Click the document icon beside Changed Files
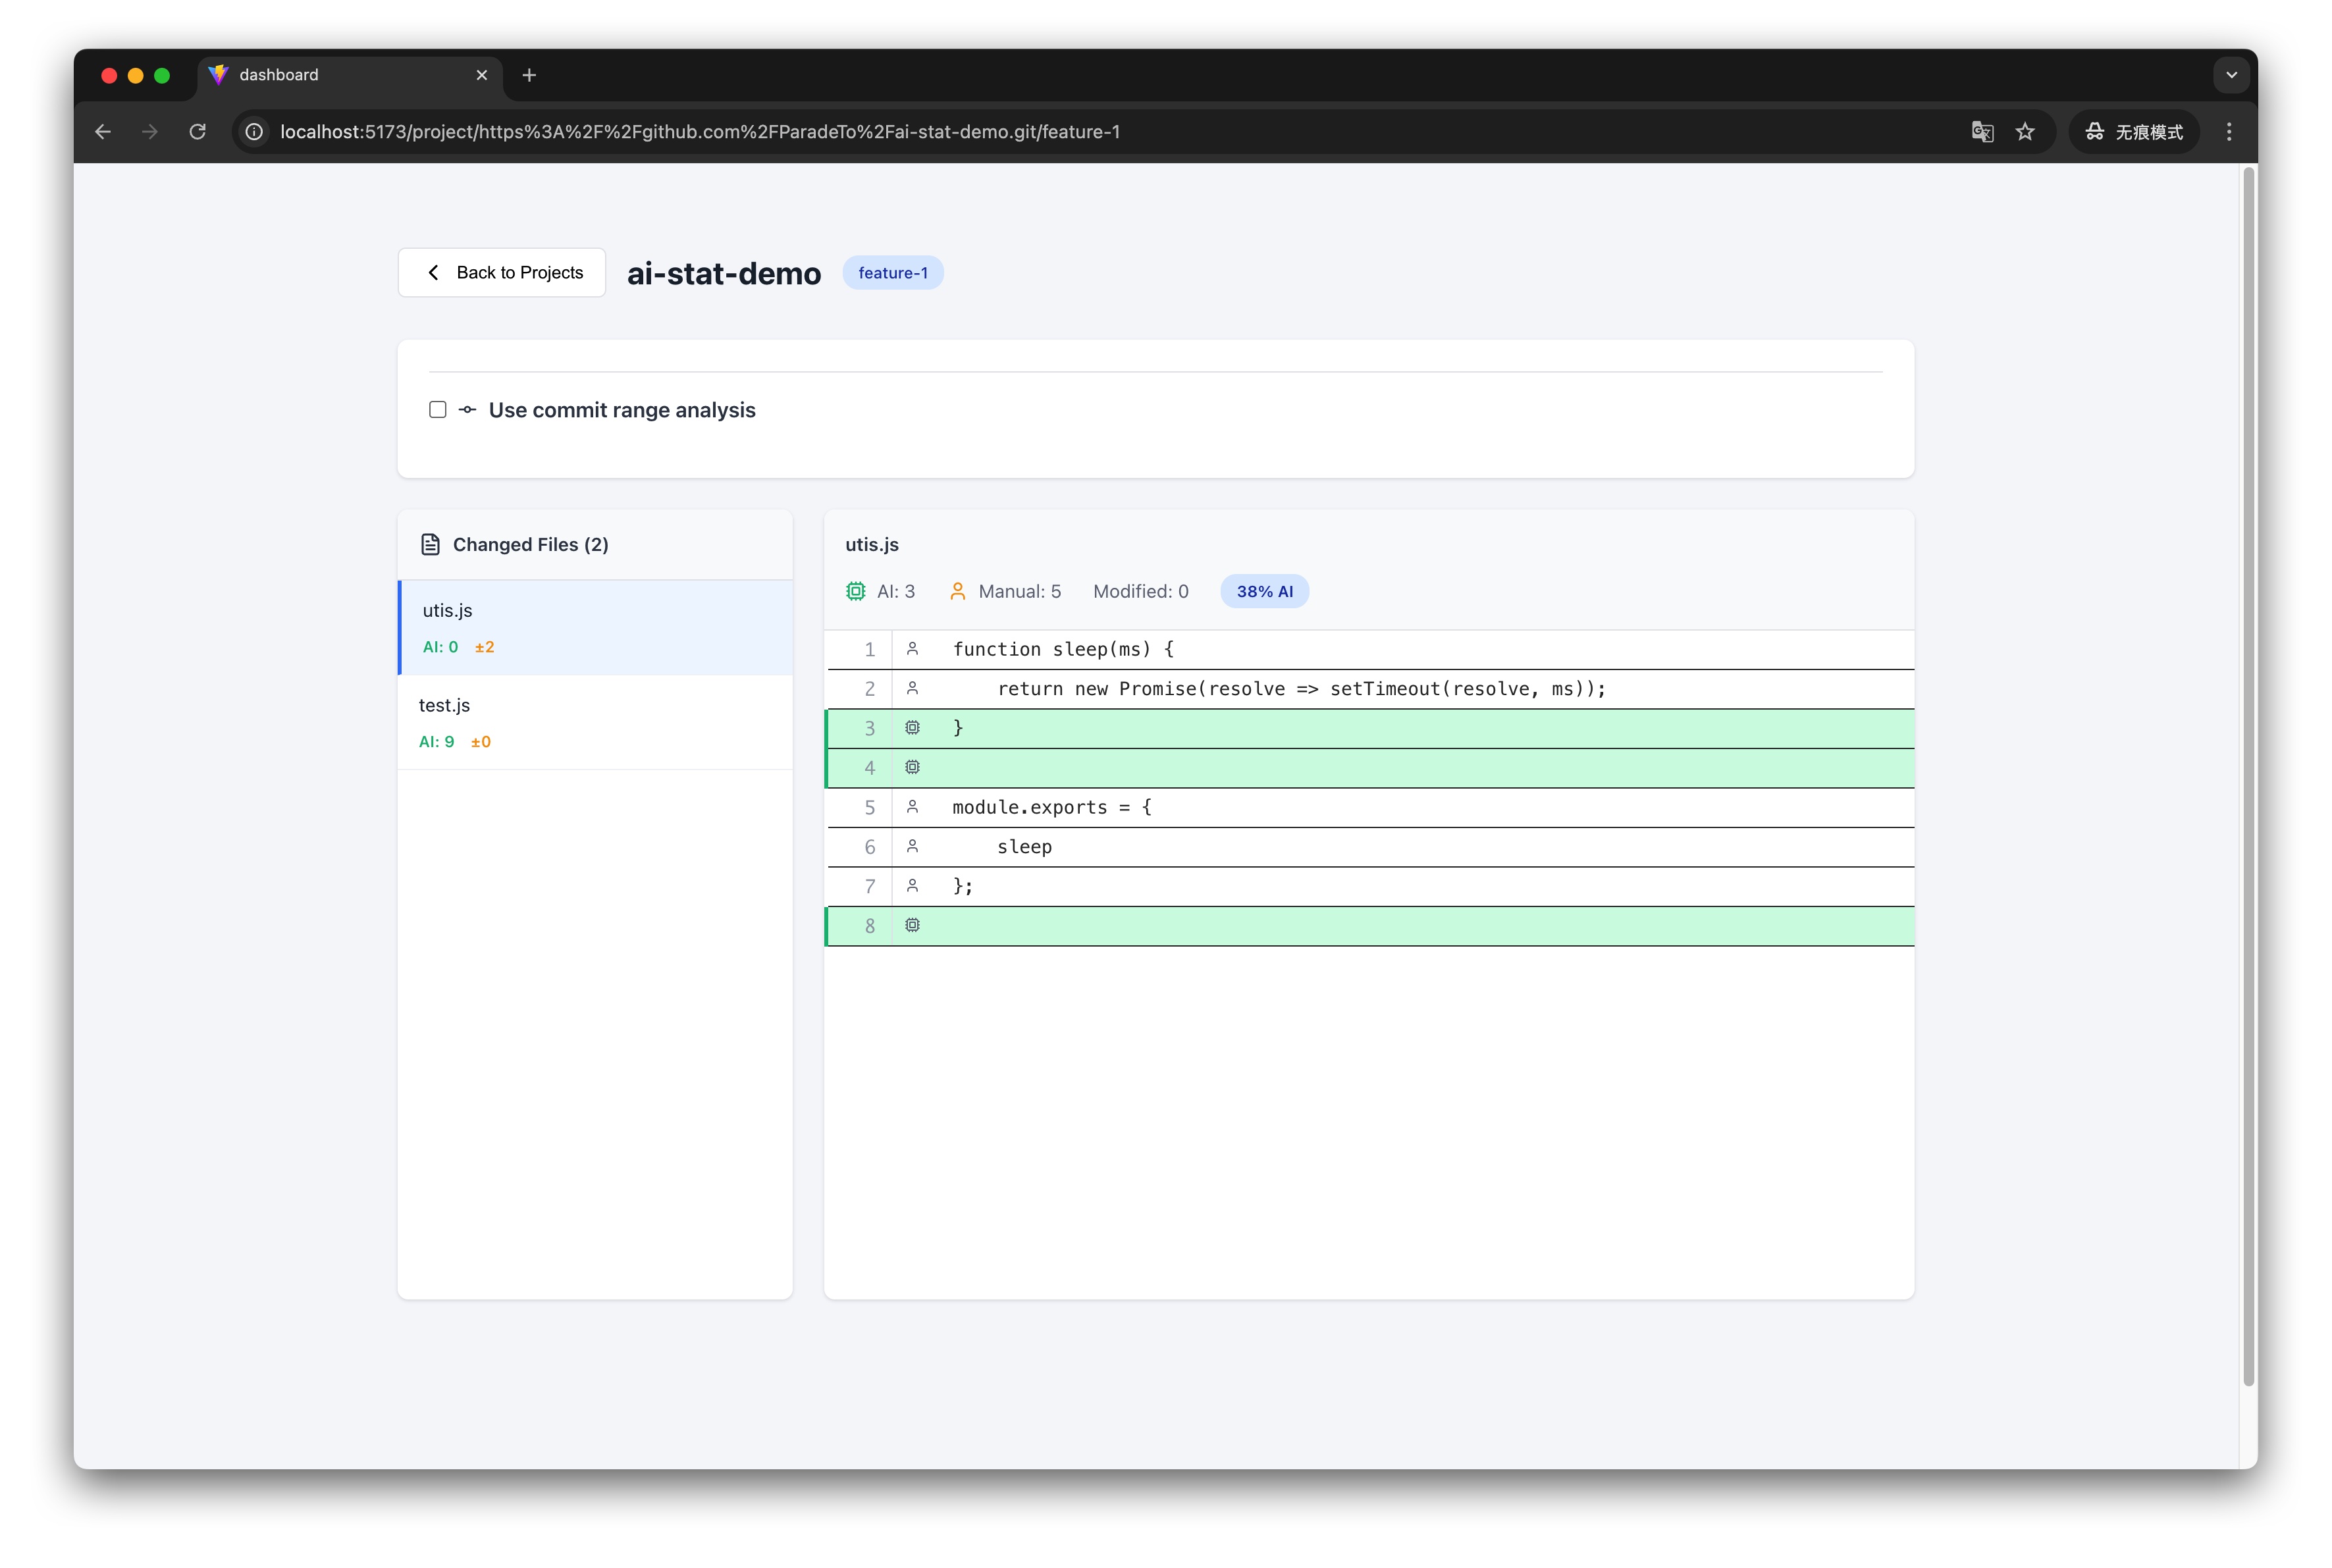The width and height of the screenshot is (2332, 1568). coord(430,544)
